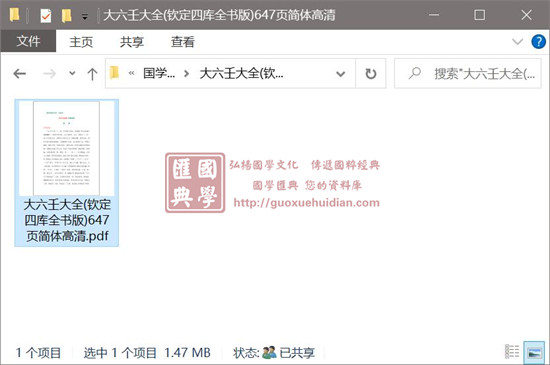The width and height of the screenshot is (550, 365).
Task: Click the address bar folder icon
Action: pos(114,73)
